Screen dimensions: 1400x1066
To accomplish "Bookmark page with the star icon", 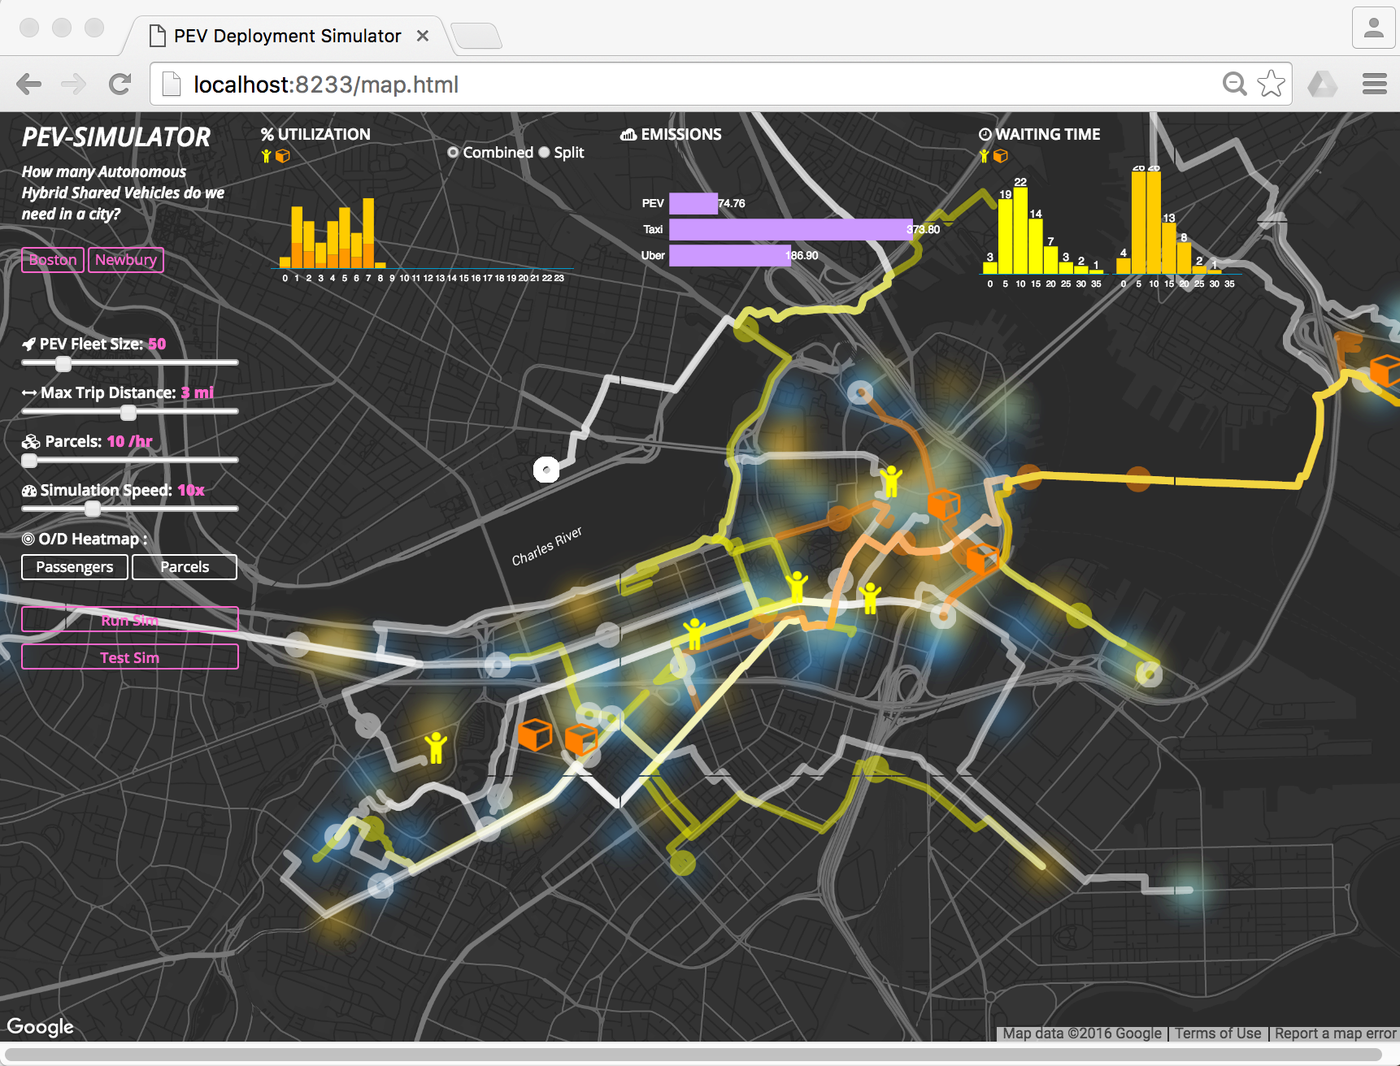I will tap(1271, 84).
